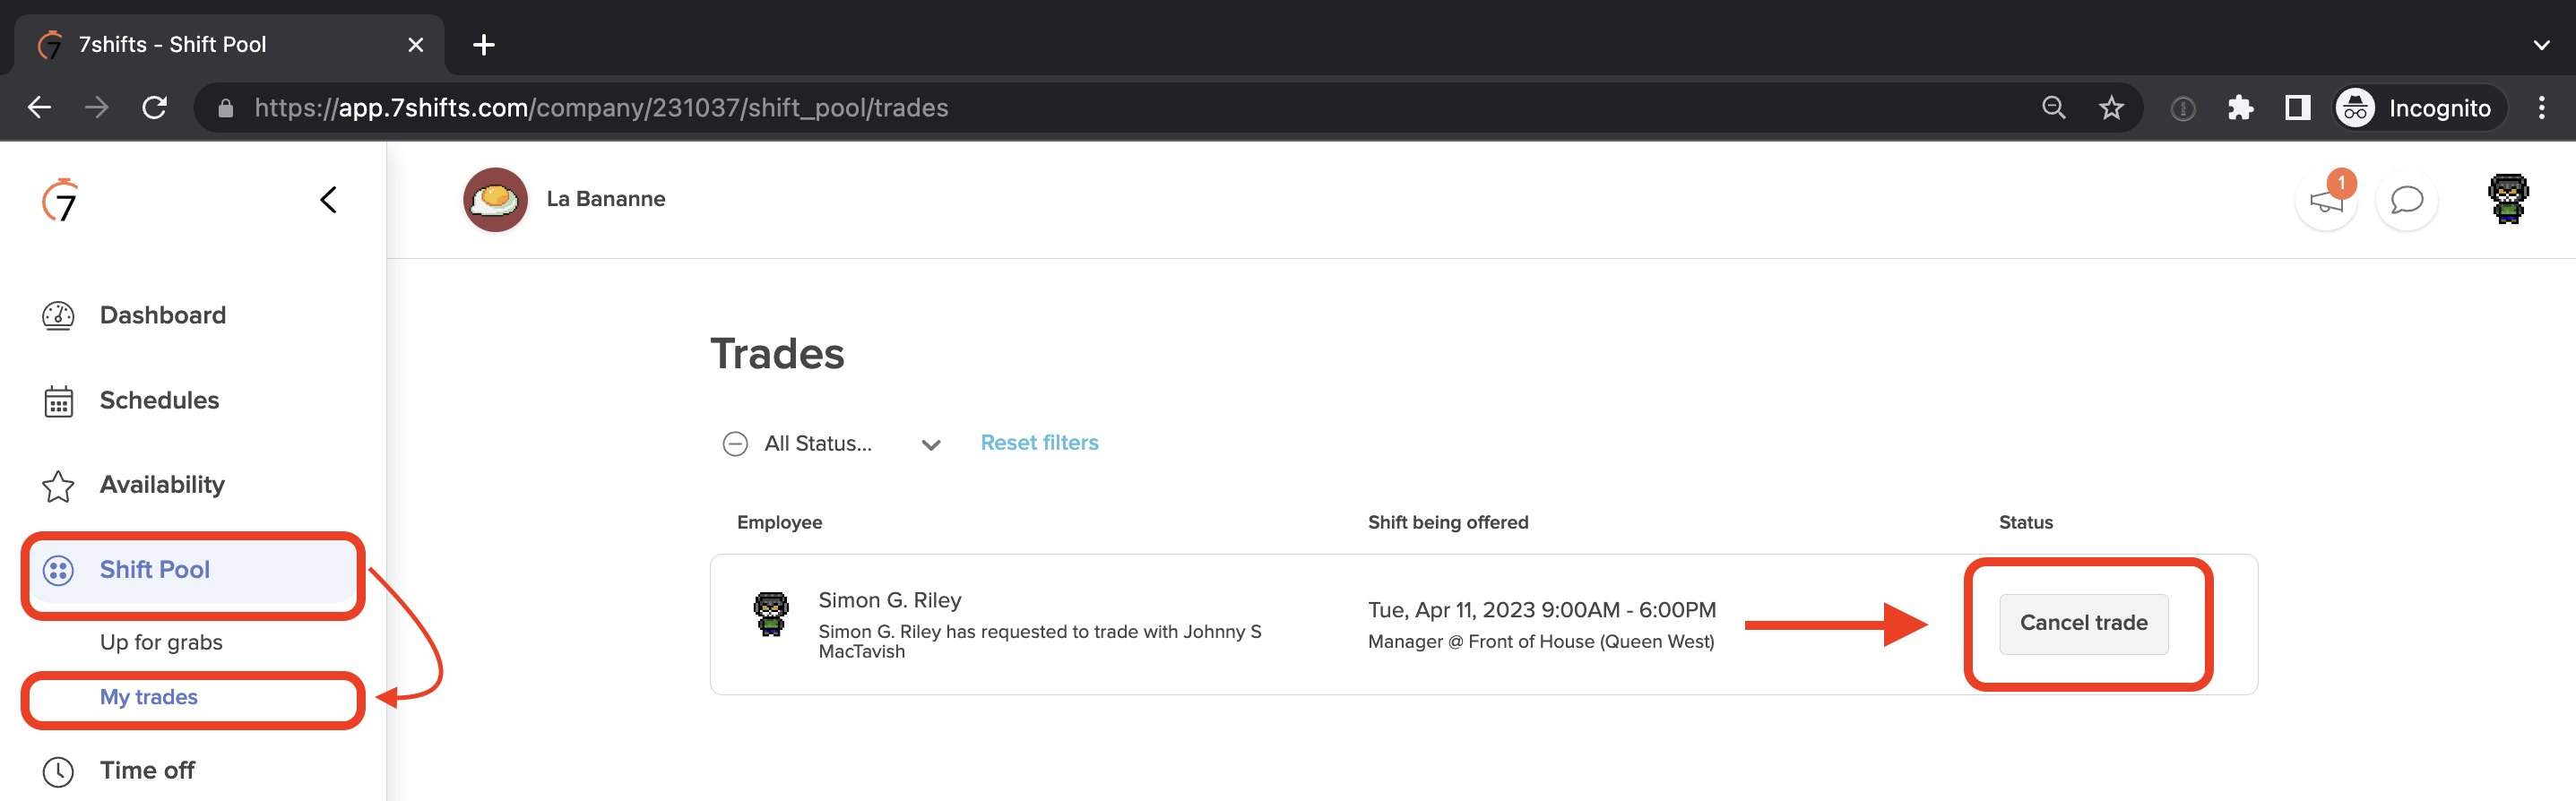Click the Incognito profile indicator
The image size is (2576, 801).
pyautogui.click(x=2420, y=108)
